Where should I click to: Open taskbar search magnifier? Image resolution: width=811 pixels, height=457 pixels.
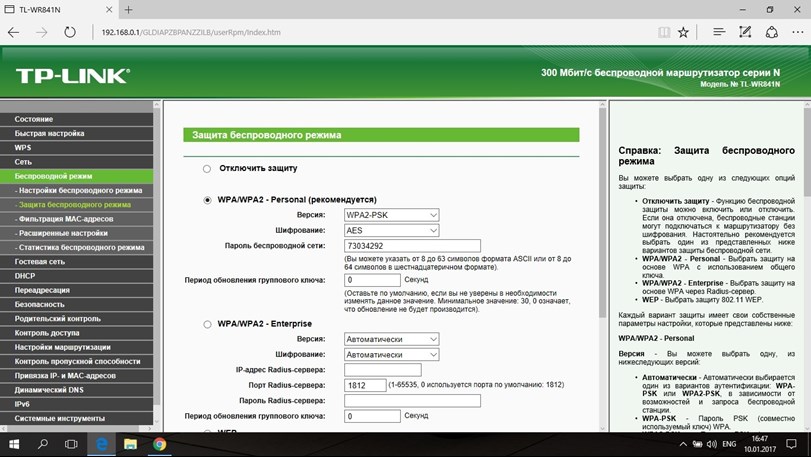click(x=43, y=444)
